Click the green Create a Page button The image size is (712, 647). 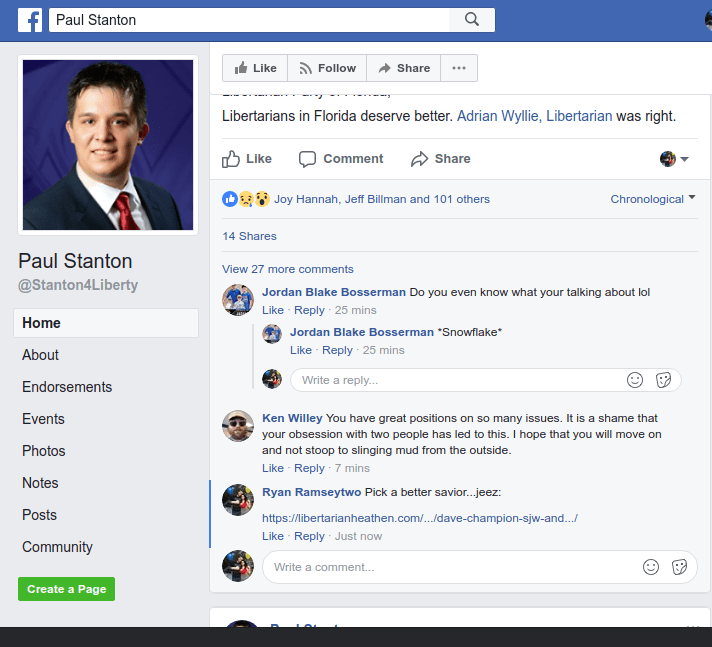tap(66, 589)
